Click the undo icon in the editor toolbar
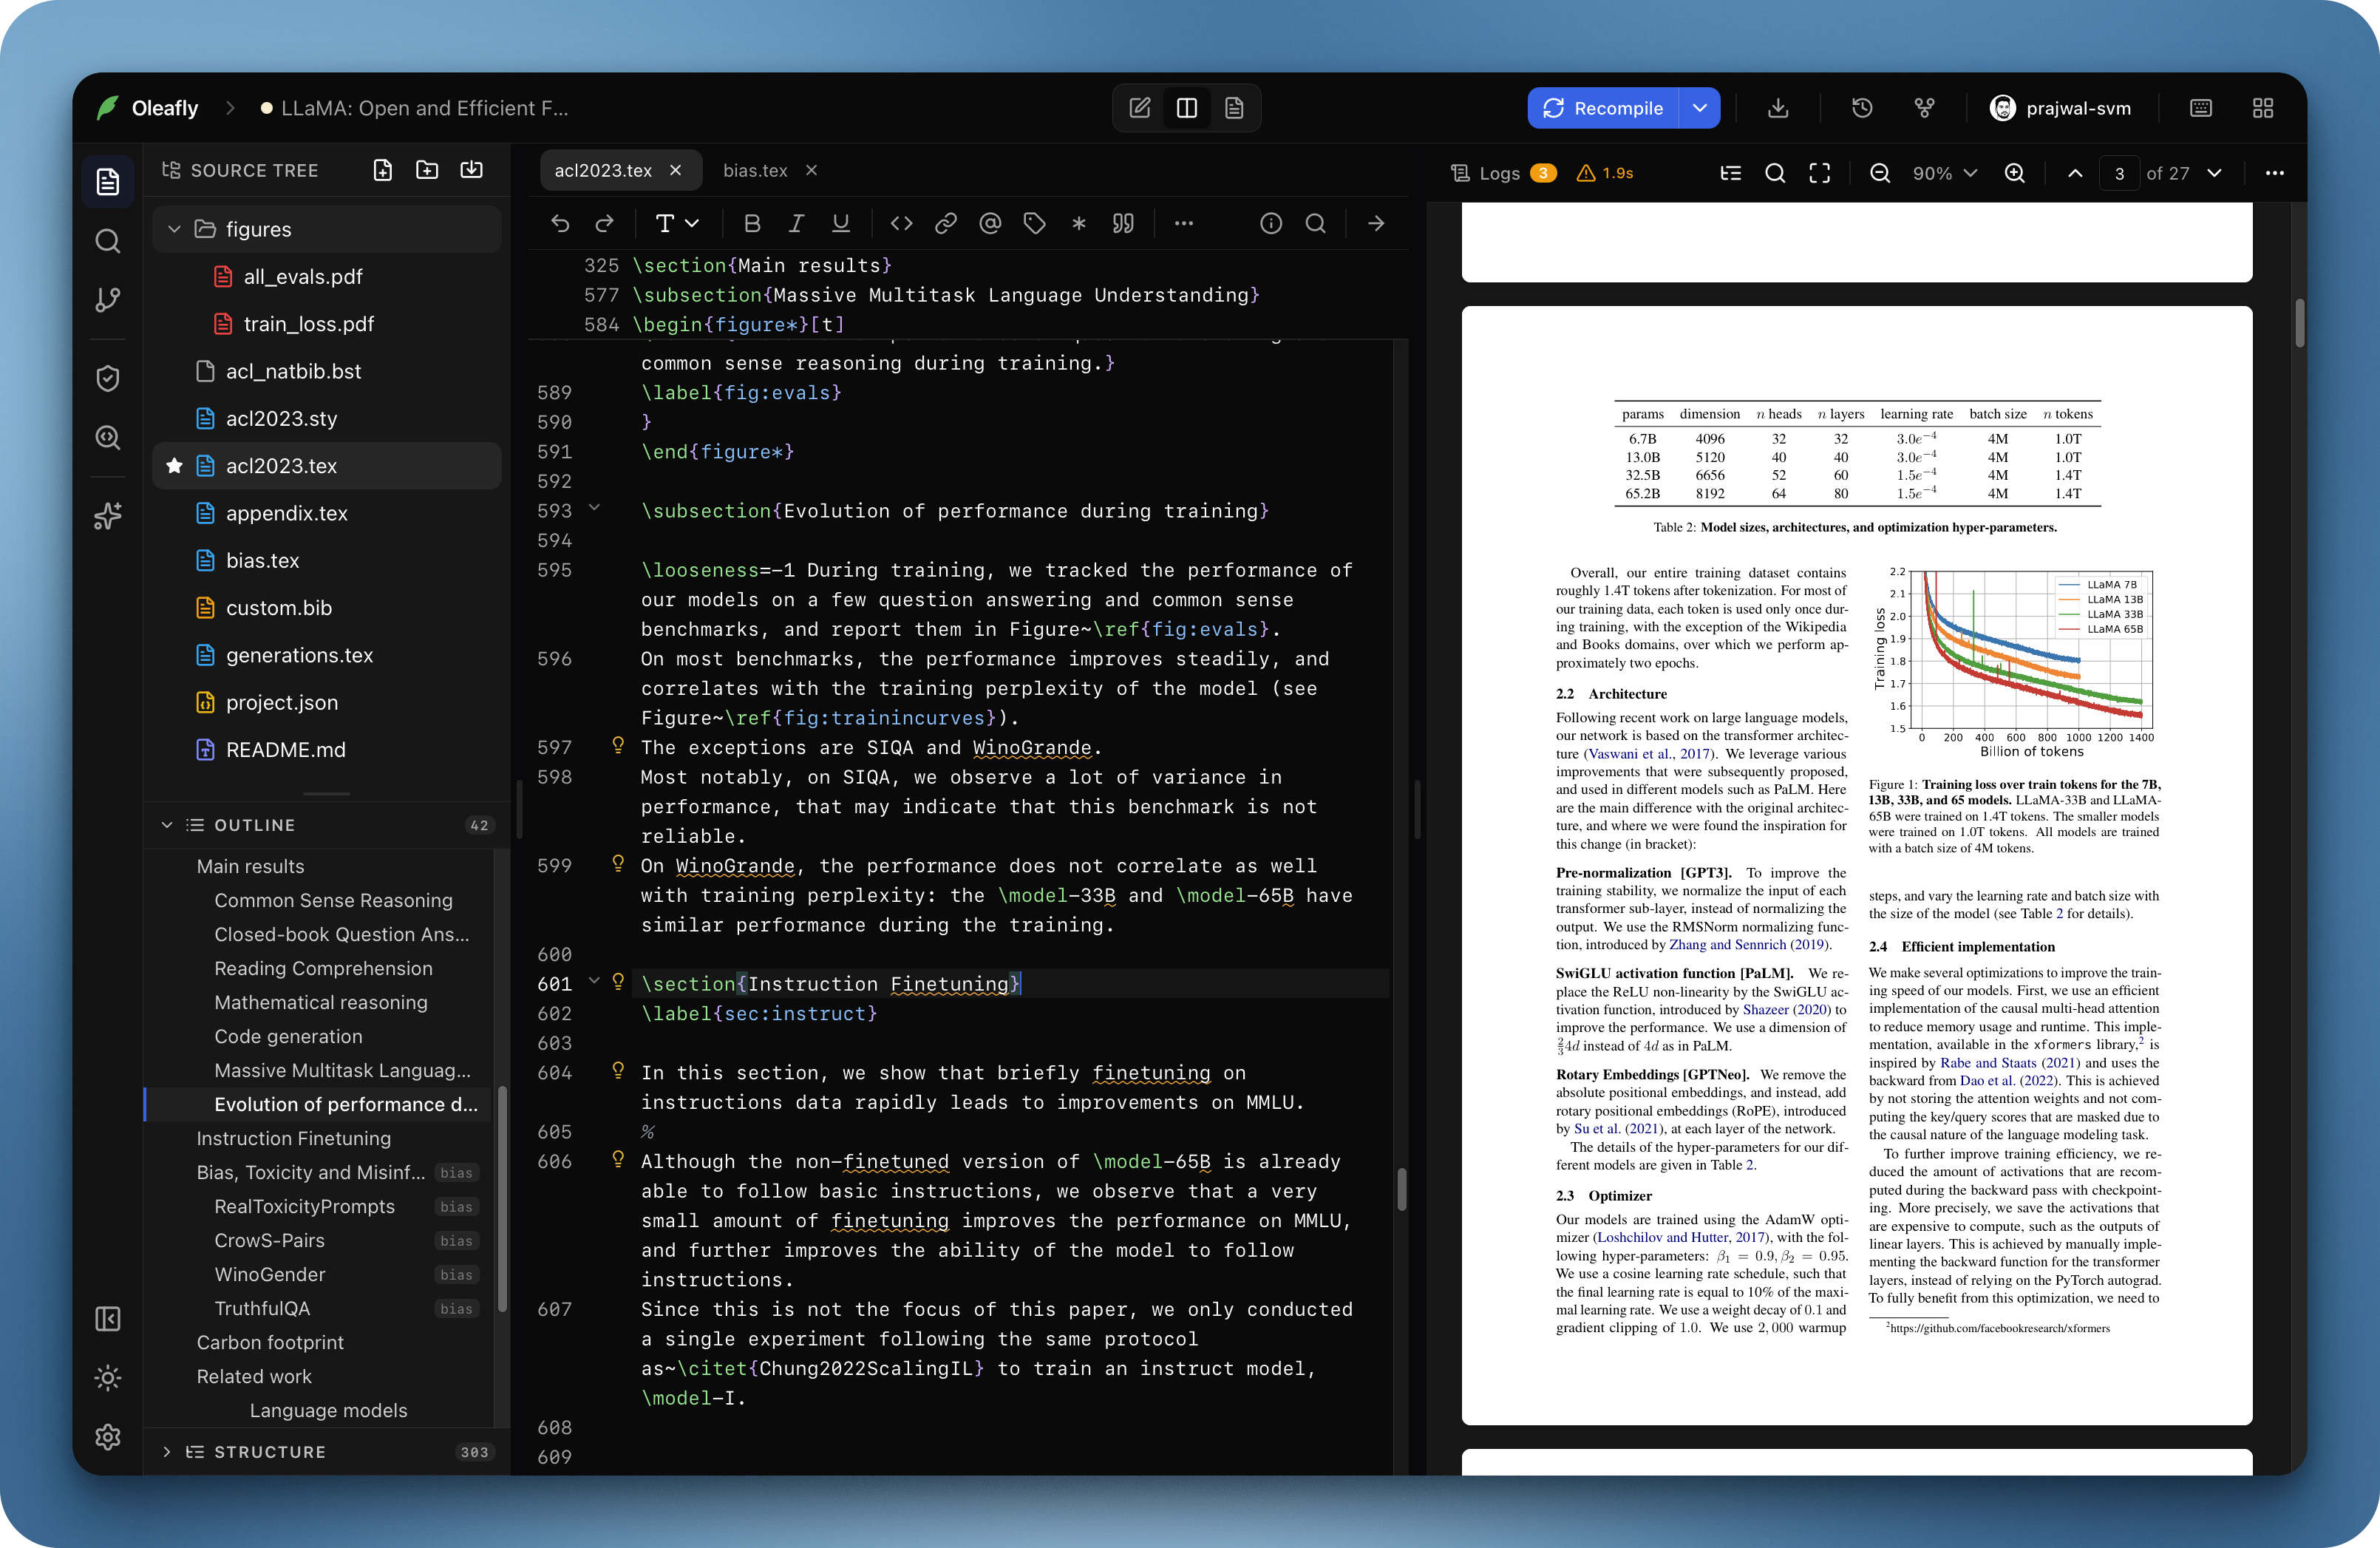Screen dimensions: 2380x1548 [x=560, y=224]
